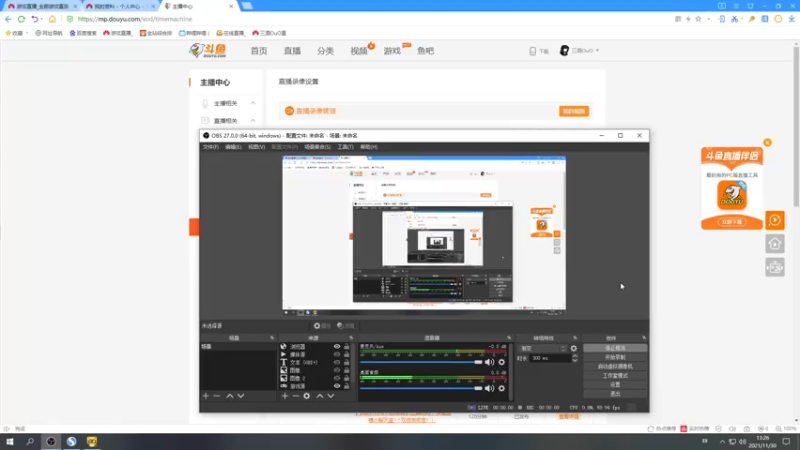Move the scene down in the Scenes panel
Image resolution: width=800 pixels, height=450 pixels.
click(241, 396)
